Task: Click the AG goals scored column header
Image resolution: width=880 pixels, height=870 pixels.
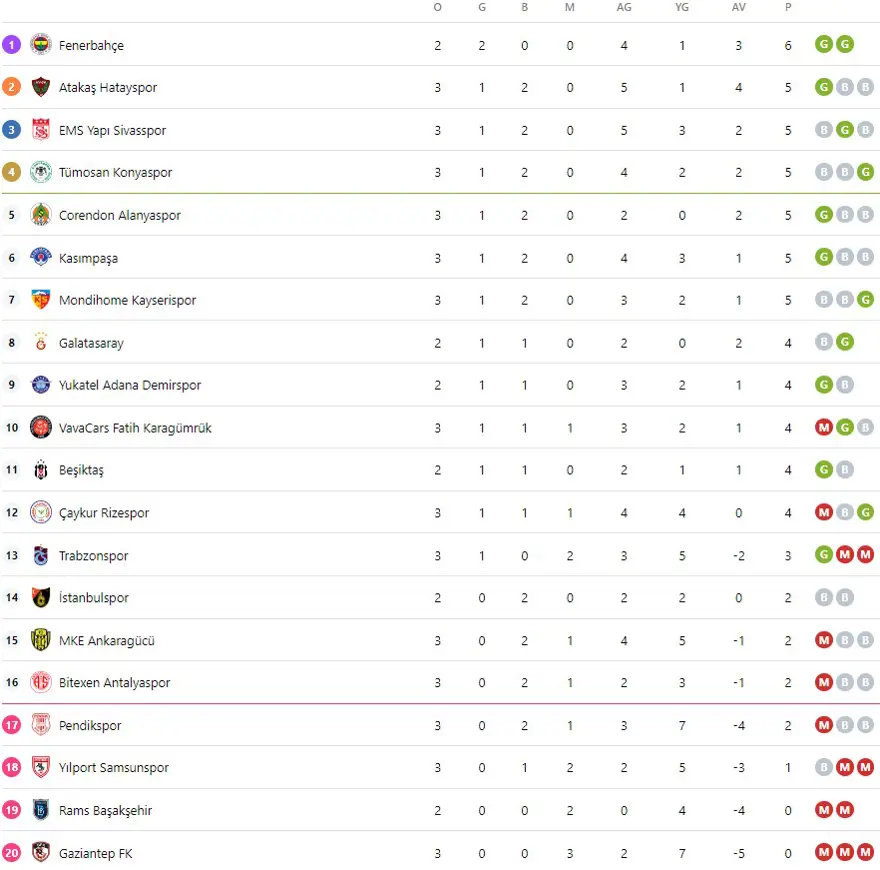Action: (624, 7)
